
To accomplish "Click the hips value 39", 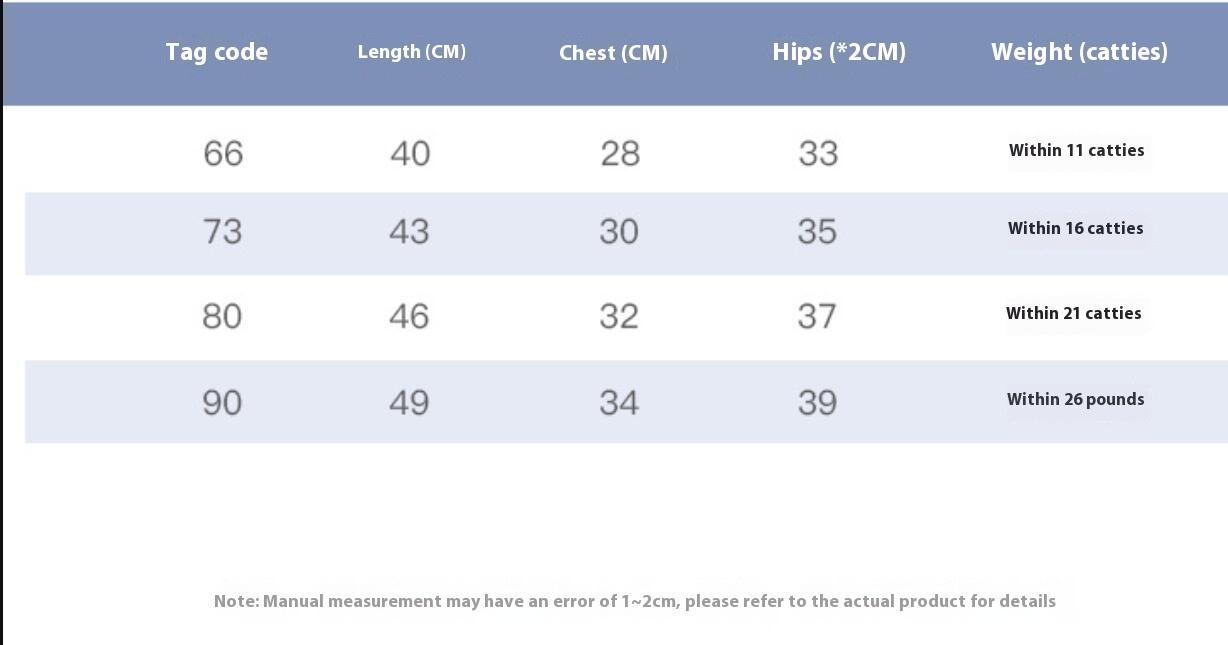I will tap(817, 402).
